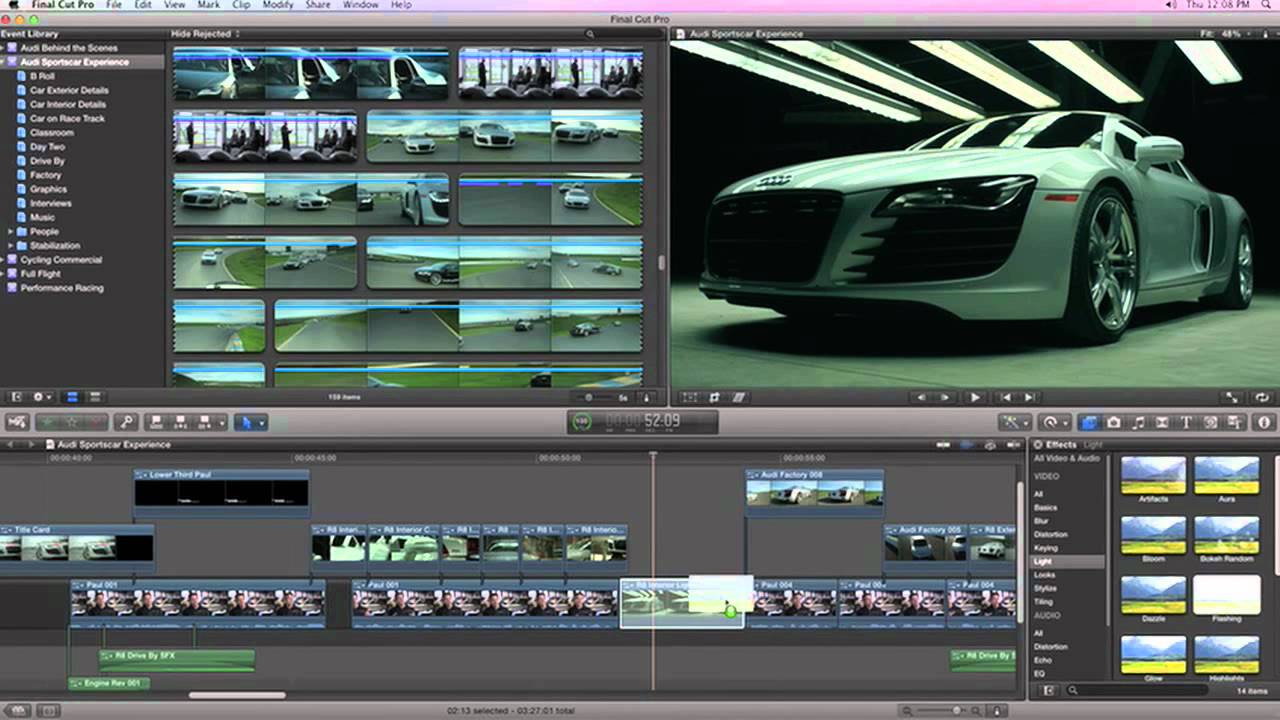Click the viewer Transform tool icon
The image size is (1280, 720).
(x=690, y=397)
